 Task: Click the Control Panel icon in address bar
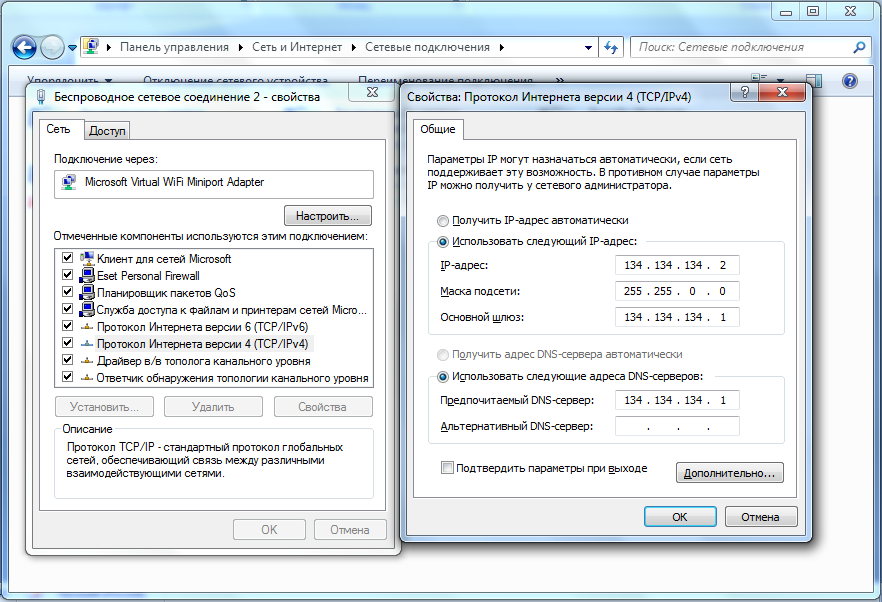91,47
